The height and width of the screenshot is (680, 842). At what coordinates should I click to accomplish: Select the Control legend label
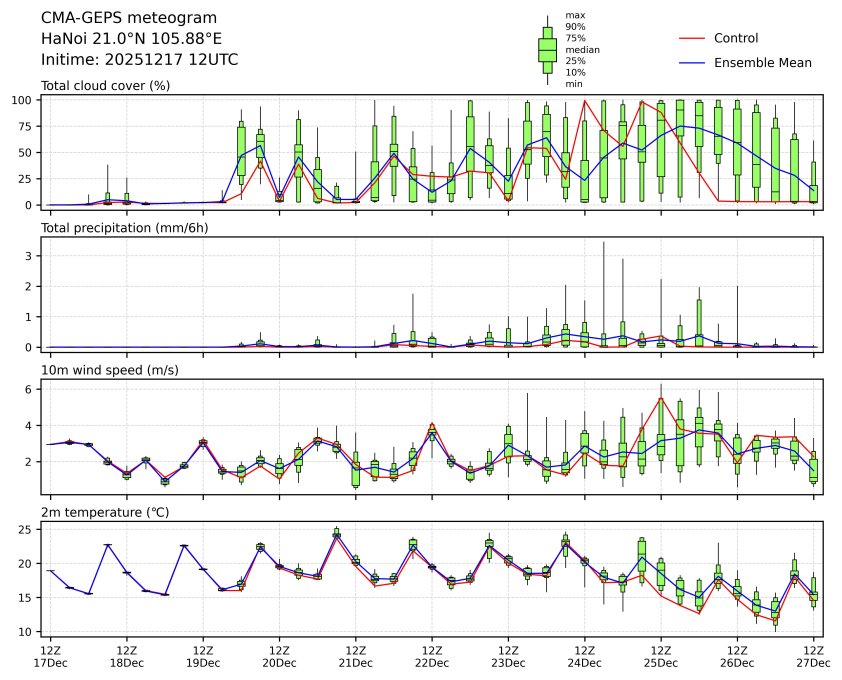point(735,38)
